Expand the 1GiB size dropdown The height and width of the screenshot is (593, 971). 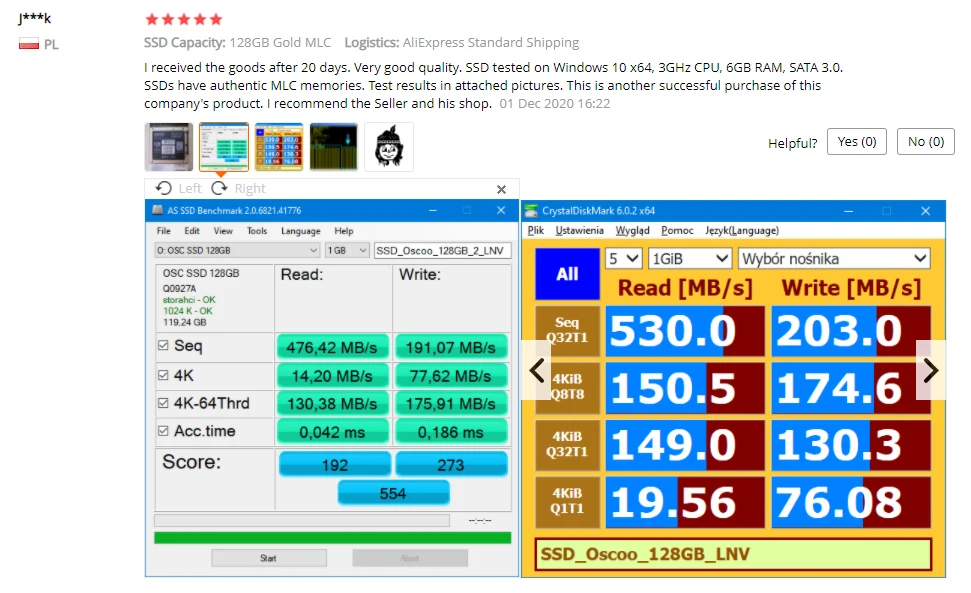690,258
